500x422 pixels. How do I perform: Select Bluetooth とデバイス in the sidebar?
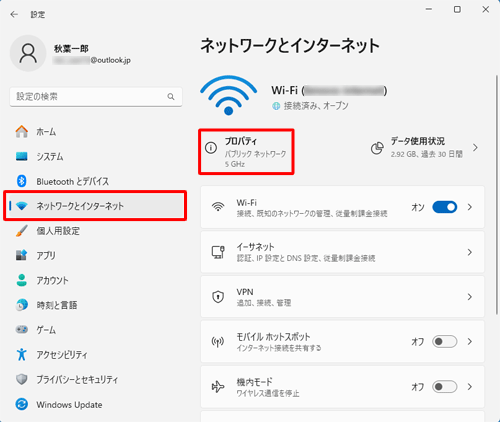96,181
